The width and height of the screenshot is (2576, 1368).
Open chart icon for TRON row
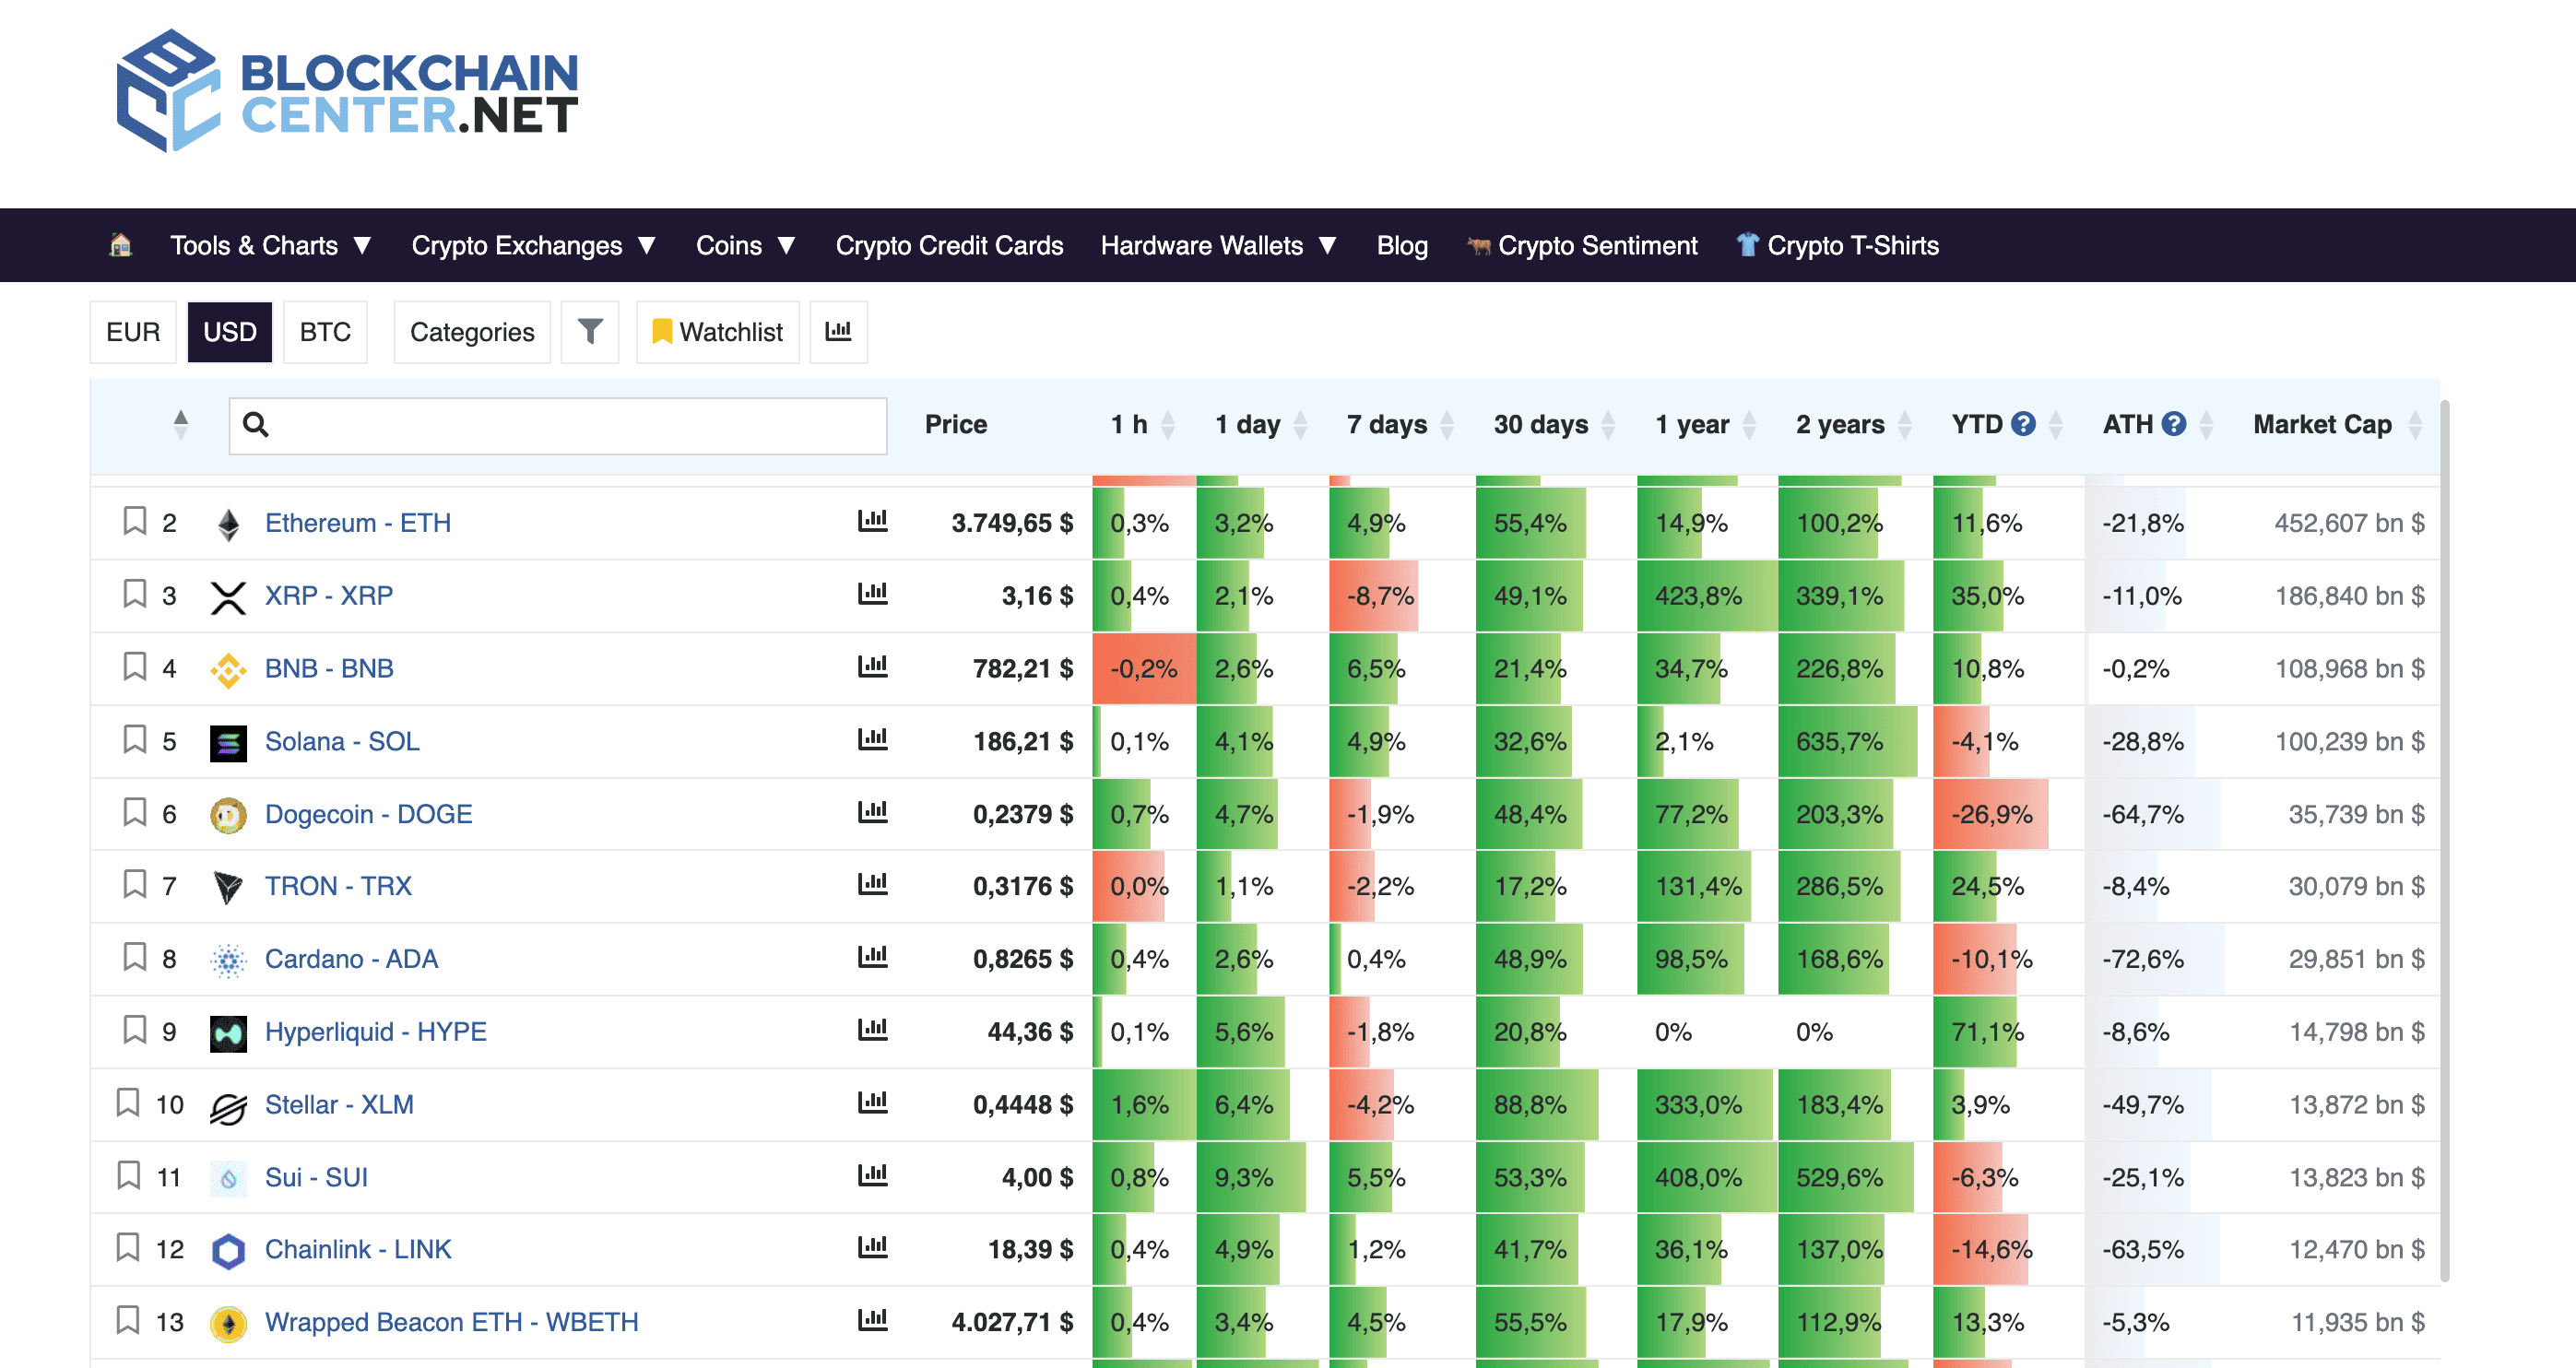pyautogui.click(x=873, y=884)
